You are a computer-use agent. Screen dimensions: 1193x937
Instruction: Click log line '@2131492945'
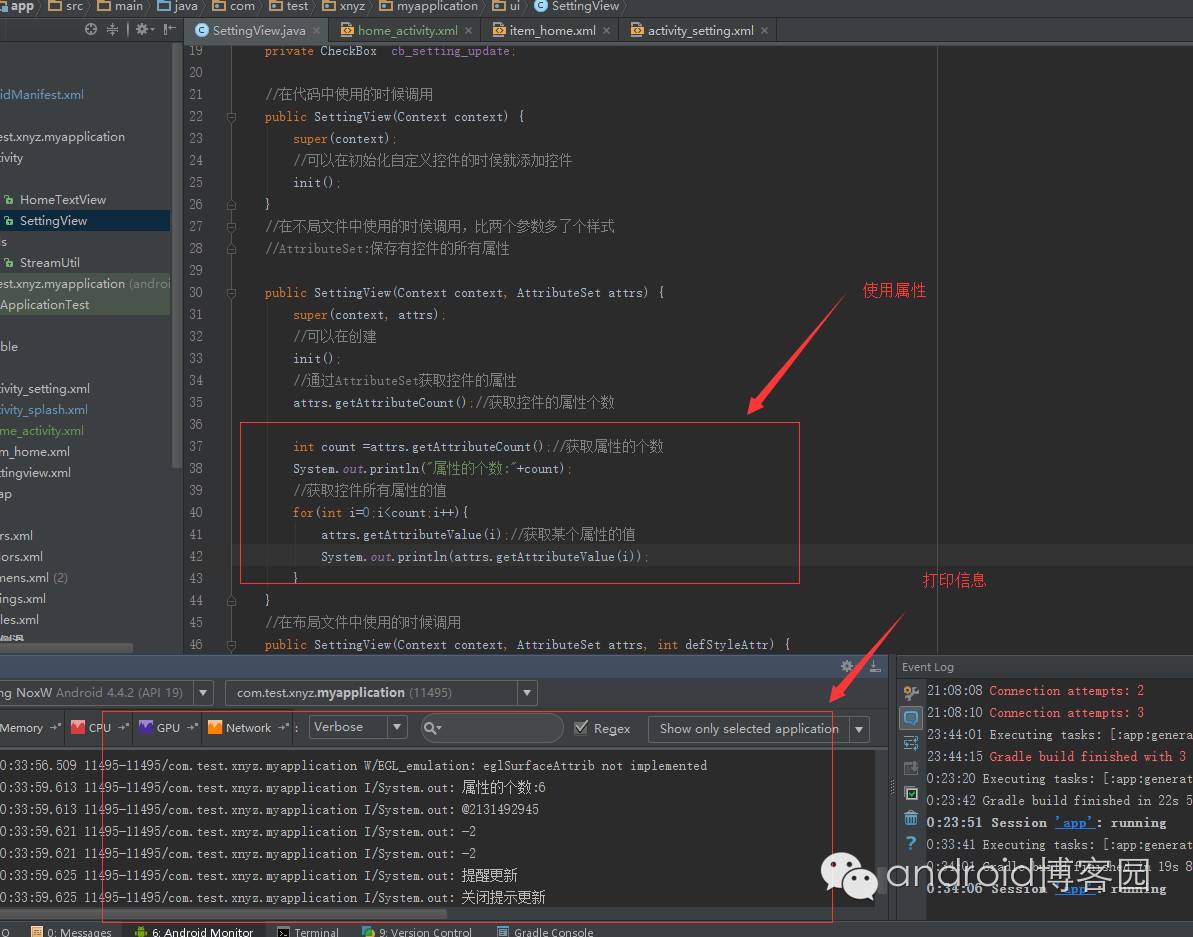click(270, 810)
